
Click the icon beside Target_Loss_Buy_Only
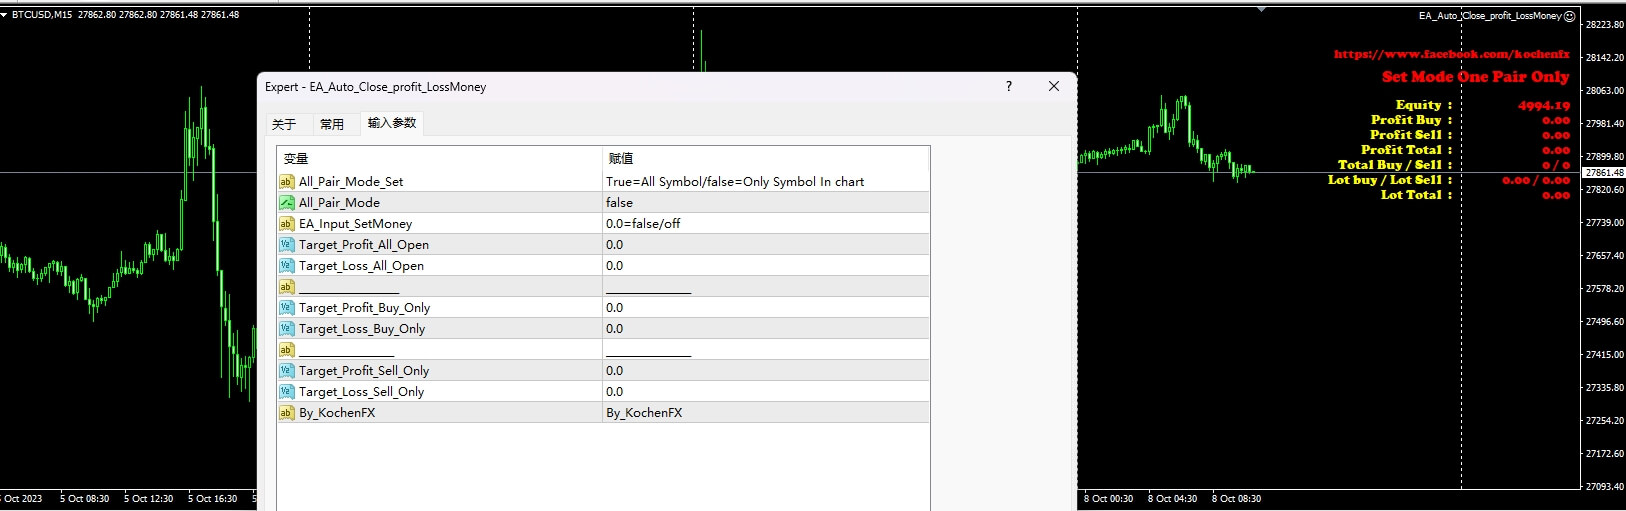click(x=286, y=329)
